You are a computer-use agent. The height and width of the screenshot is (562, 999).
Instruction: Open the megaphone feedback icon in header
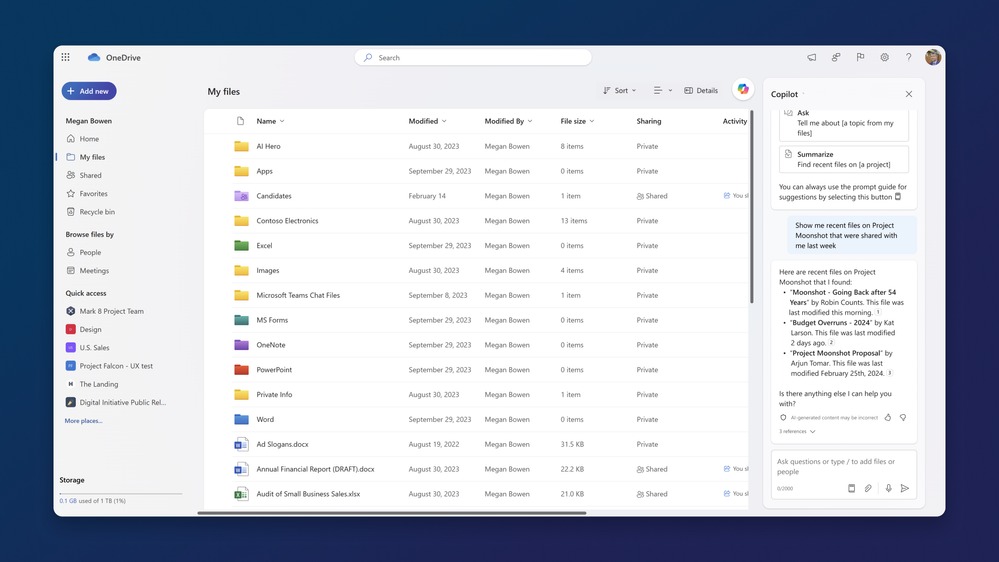[x=812, y=57]
